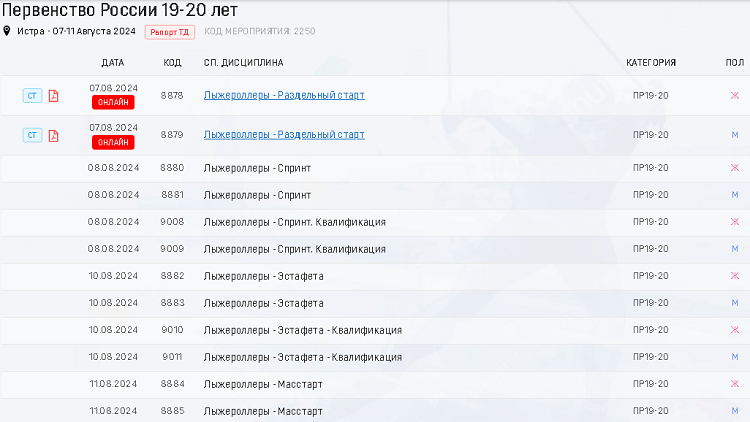Open Лыжероллеры - Раздельный старт link, code 8879
Viewport: 750px width, 422px height.
tap(284, 135)
